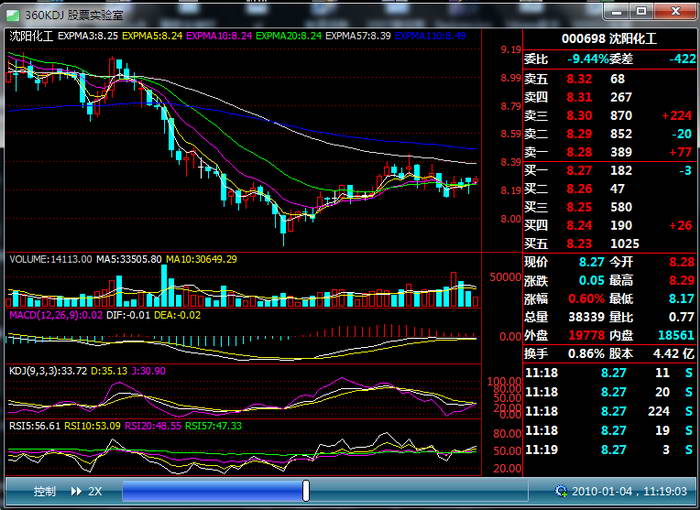Select the 卖一 ask price 8.28
The image size is (700, 510).
[x=579, y=152]
